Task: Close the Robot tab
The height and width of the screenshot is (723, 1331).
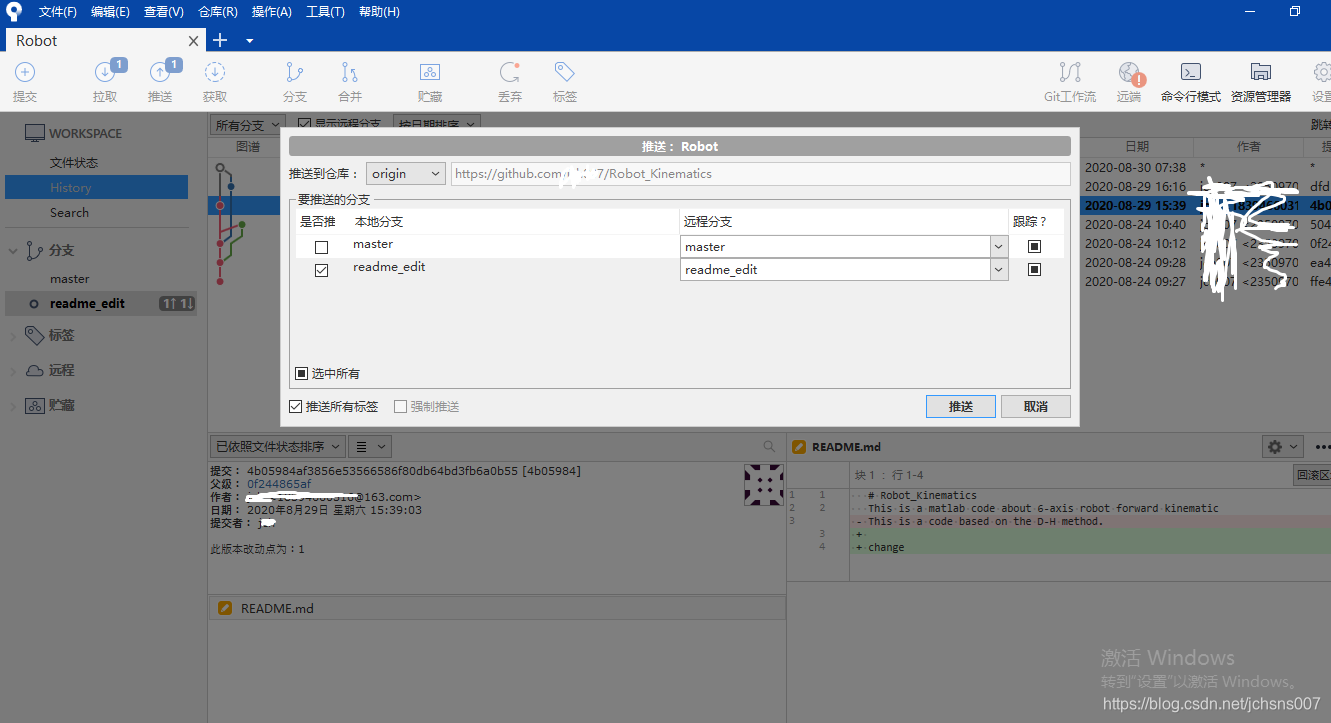Action: tap(194, 41)
